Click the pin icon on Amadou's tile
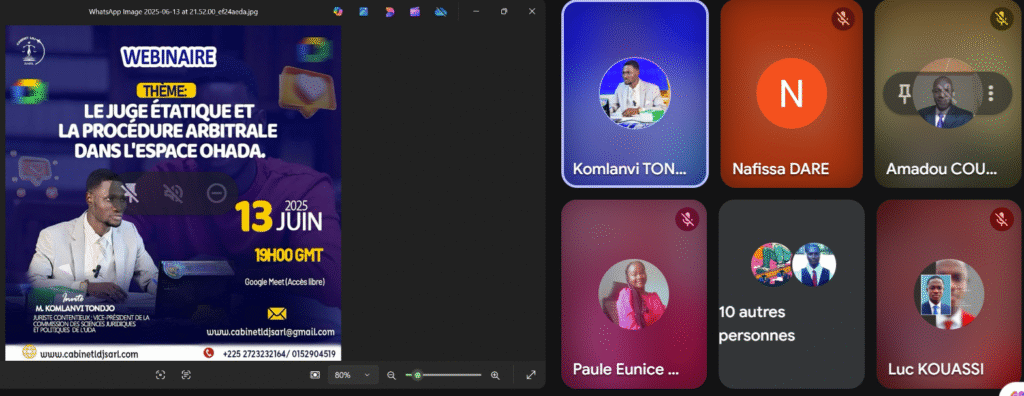This screenshot has width=1024, height=396. 904,94
